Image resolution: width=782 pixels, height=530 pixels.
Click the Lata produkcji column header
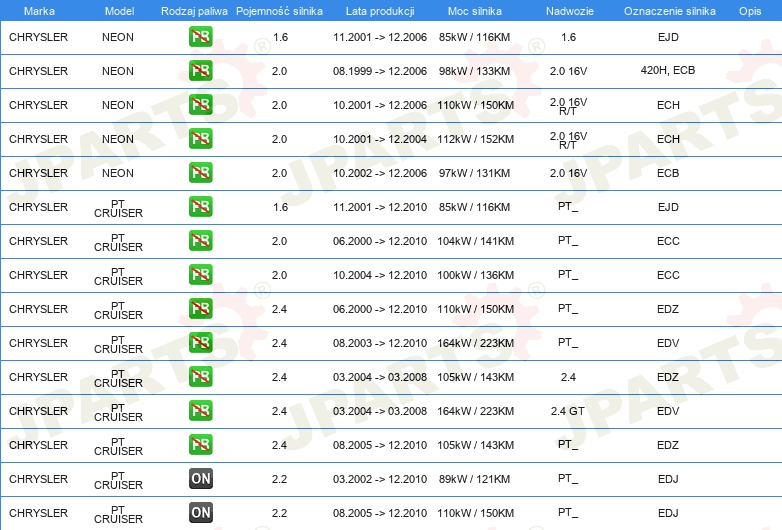(x=379, y=10)
